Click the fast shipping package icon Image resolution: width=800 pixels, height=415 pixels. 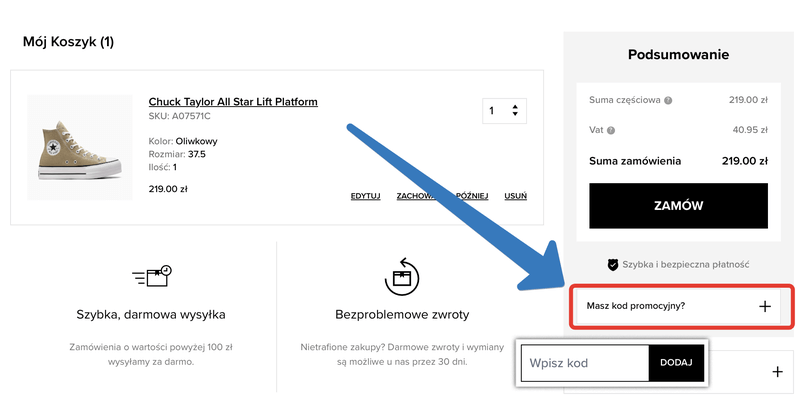point(152,276)
